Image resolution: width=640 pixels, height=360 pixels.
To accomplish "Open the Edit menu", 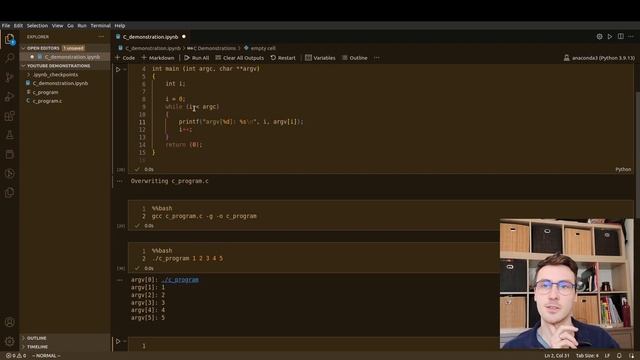I will click(x=18, y=25).
